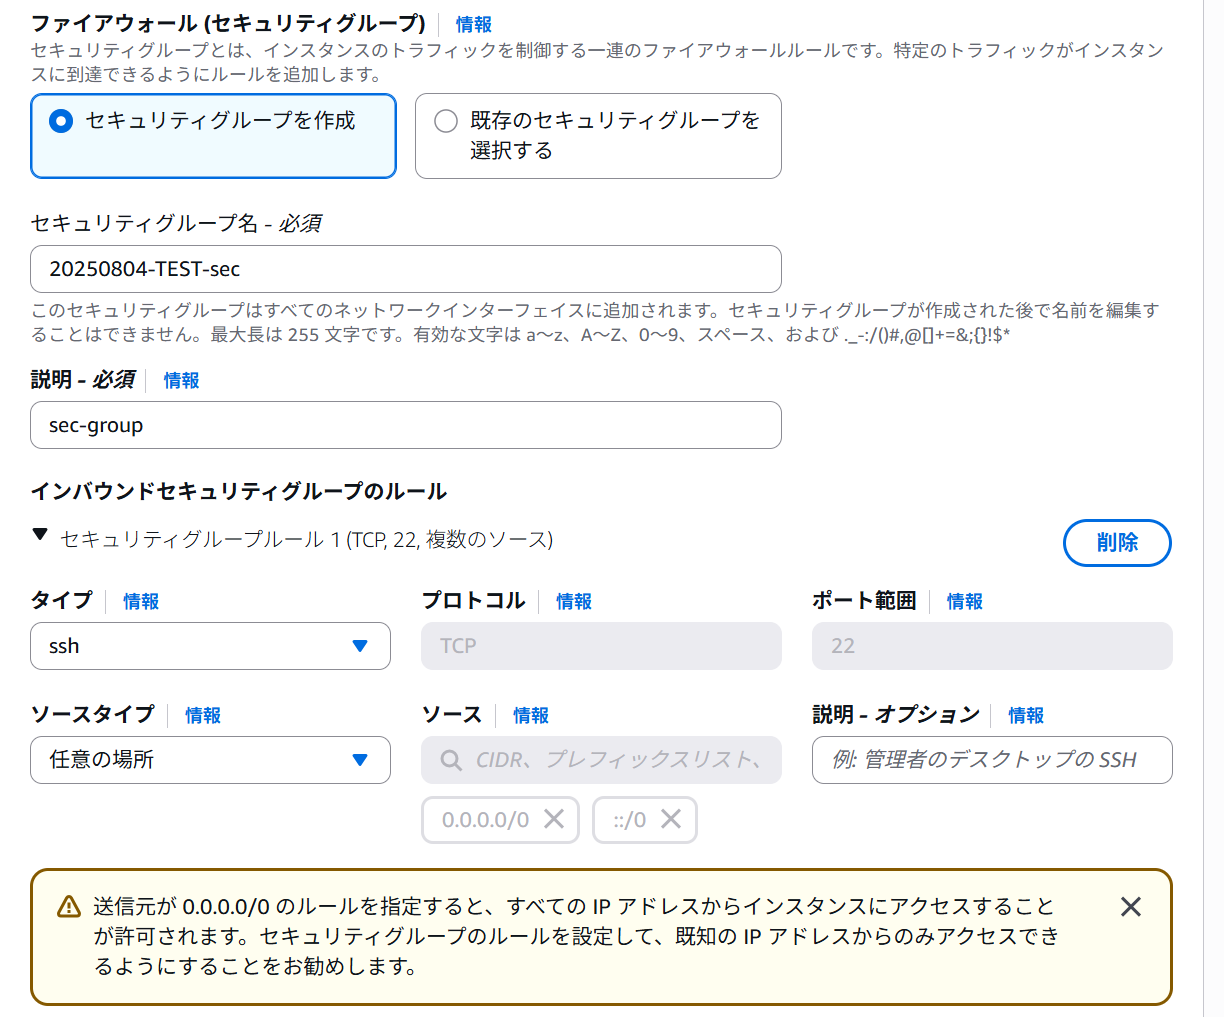Click the 説明 - オプション input field
This screenshot has width=1224, height=1017.
pyautogui.click(x=992, y=760)
